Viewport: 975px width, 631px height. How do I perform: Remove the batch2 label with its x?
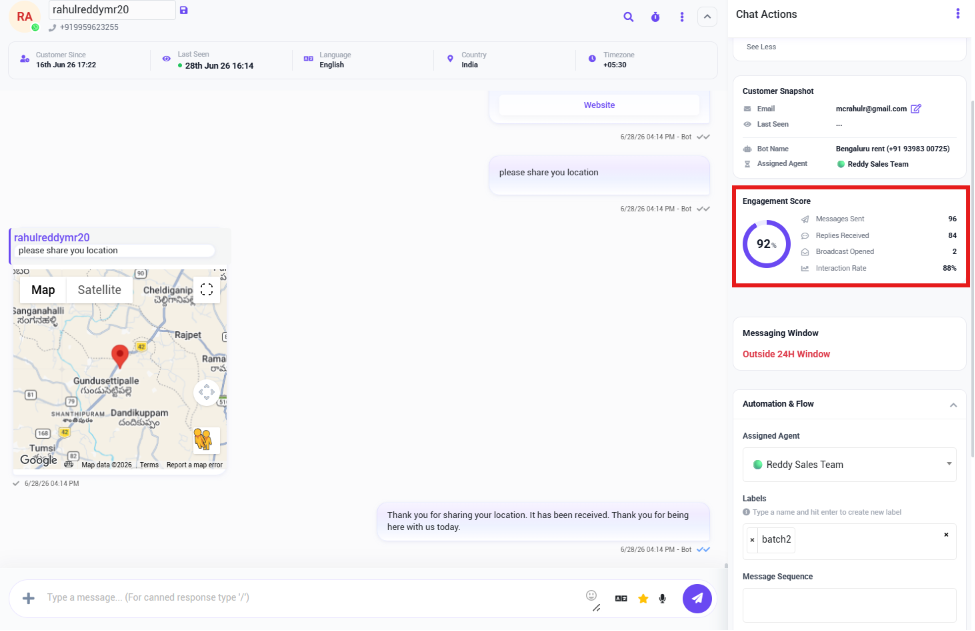(752, 540)
